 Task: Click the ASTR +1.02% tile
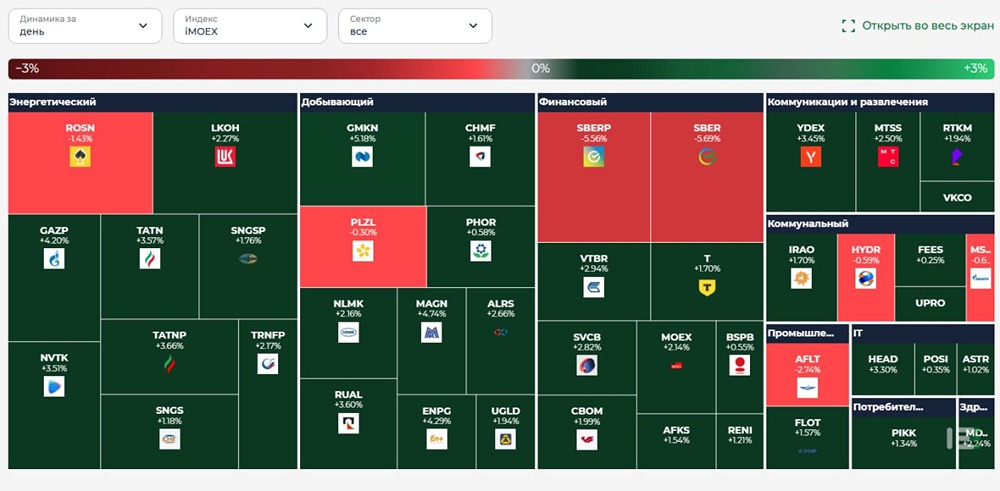click(x=976, y=369)
